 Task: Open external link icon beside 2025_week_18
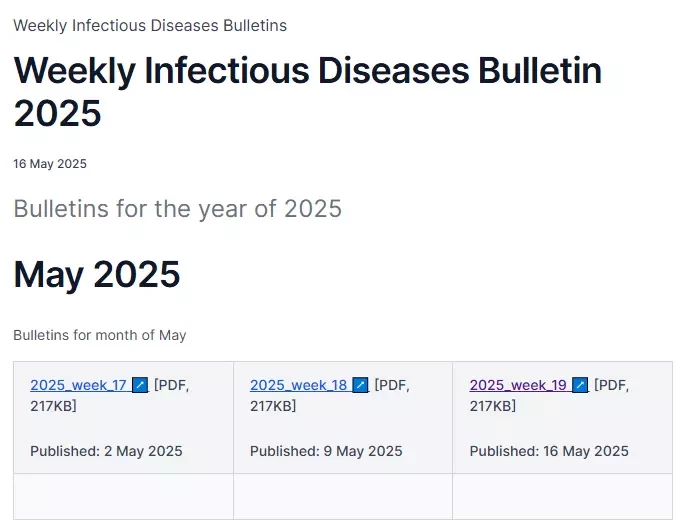360,385
